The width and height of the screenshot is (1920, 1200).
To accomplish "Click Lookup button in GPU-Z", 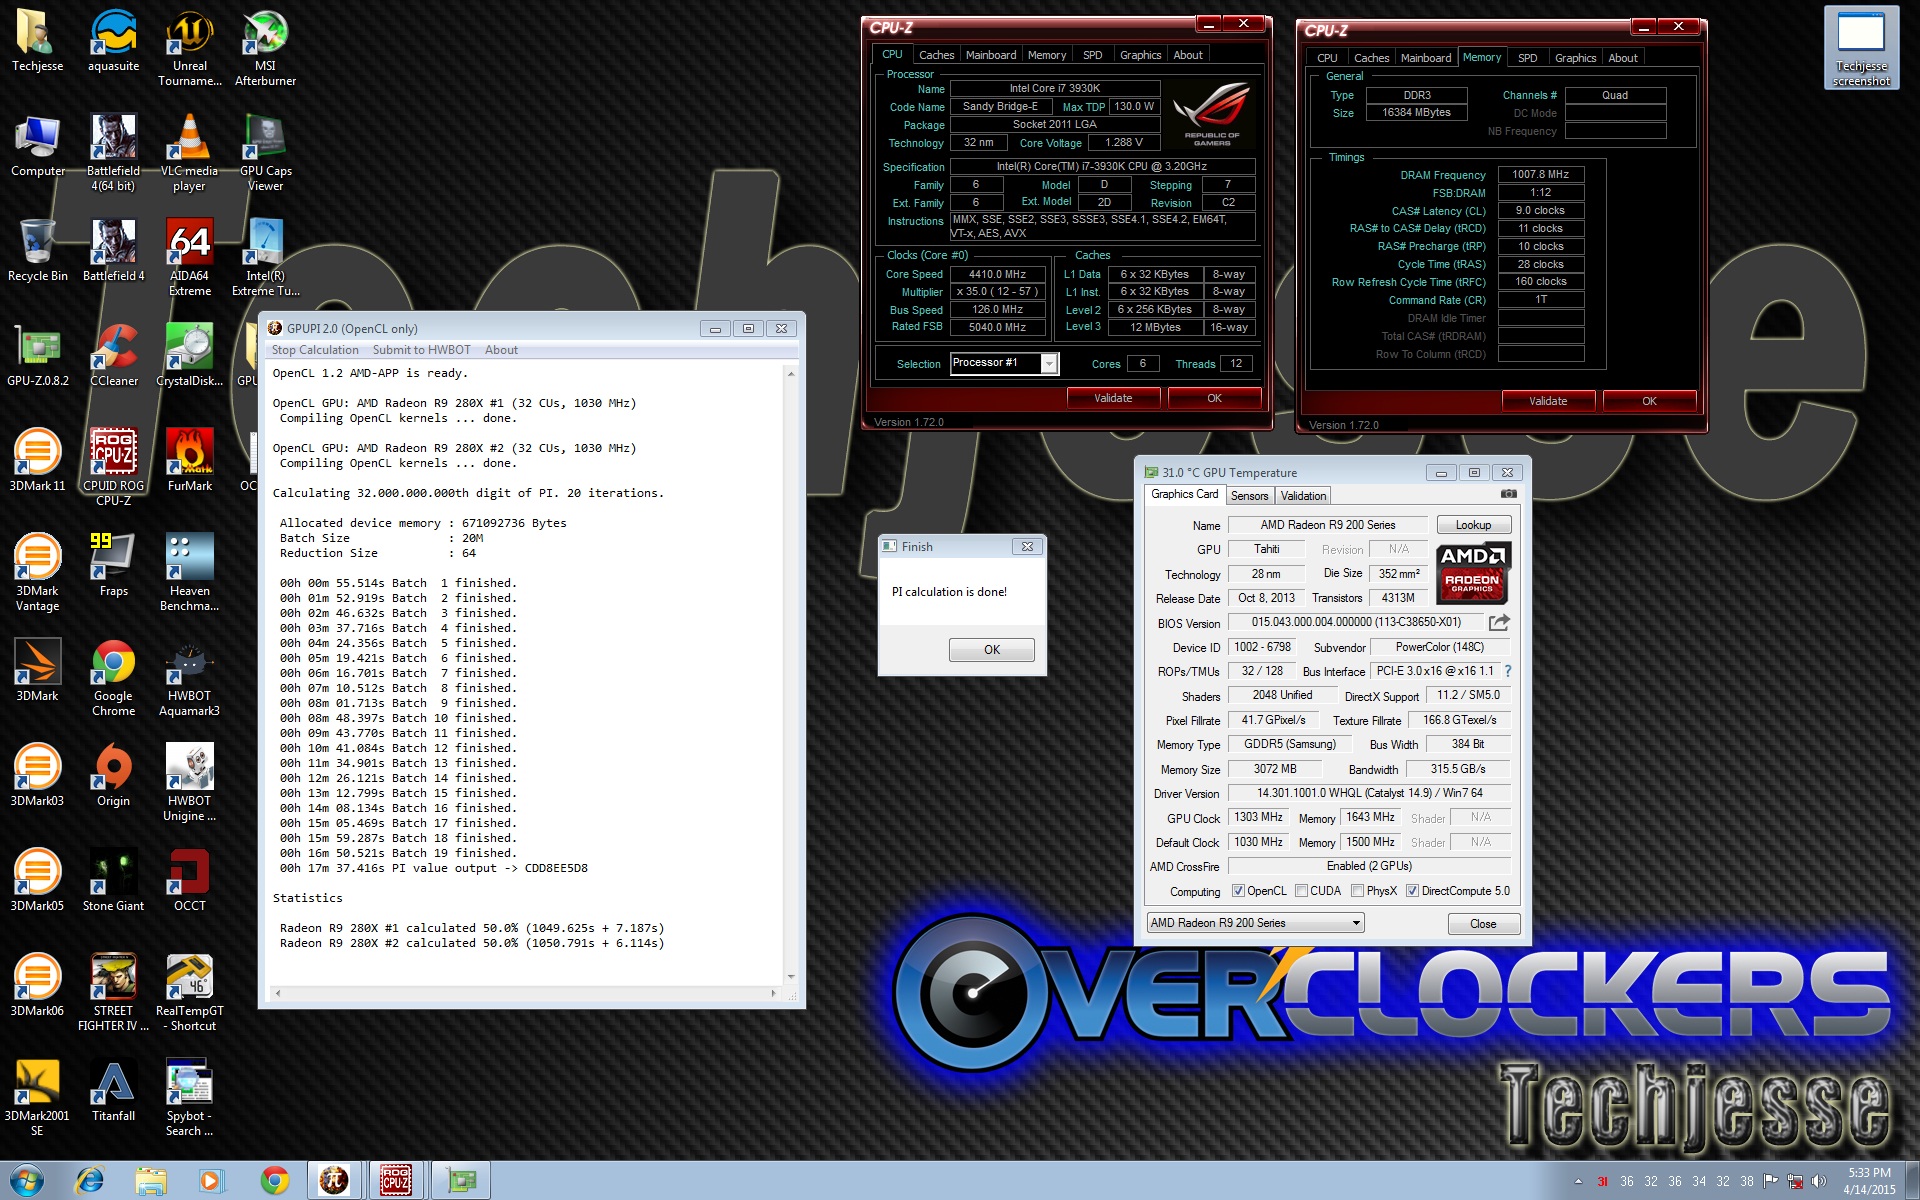I will click(1473, 525).
